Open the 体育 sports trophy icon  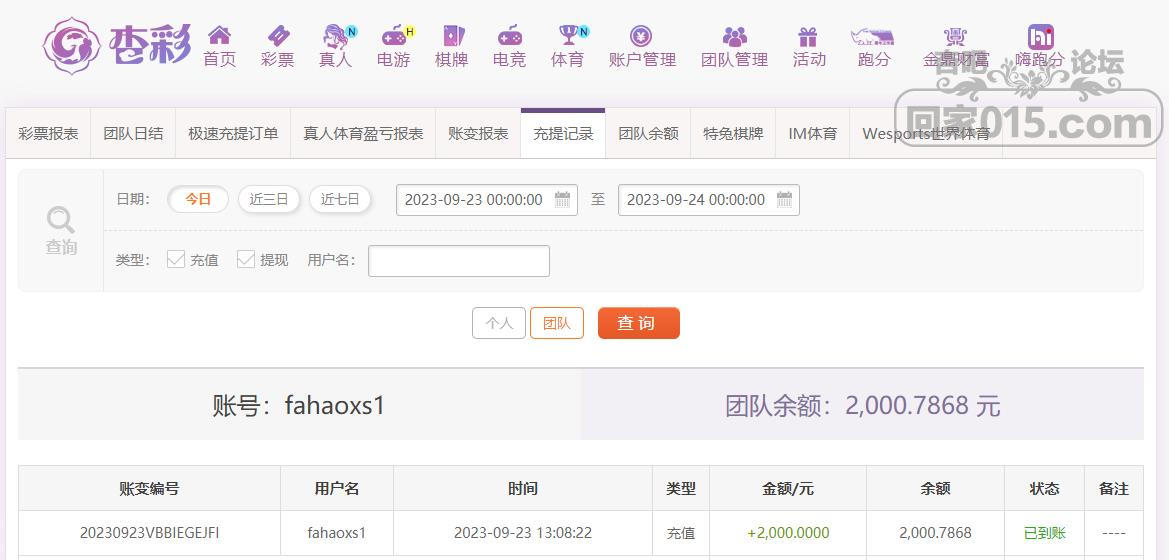[x=570, y=35]
